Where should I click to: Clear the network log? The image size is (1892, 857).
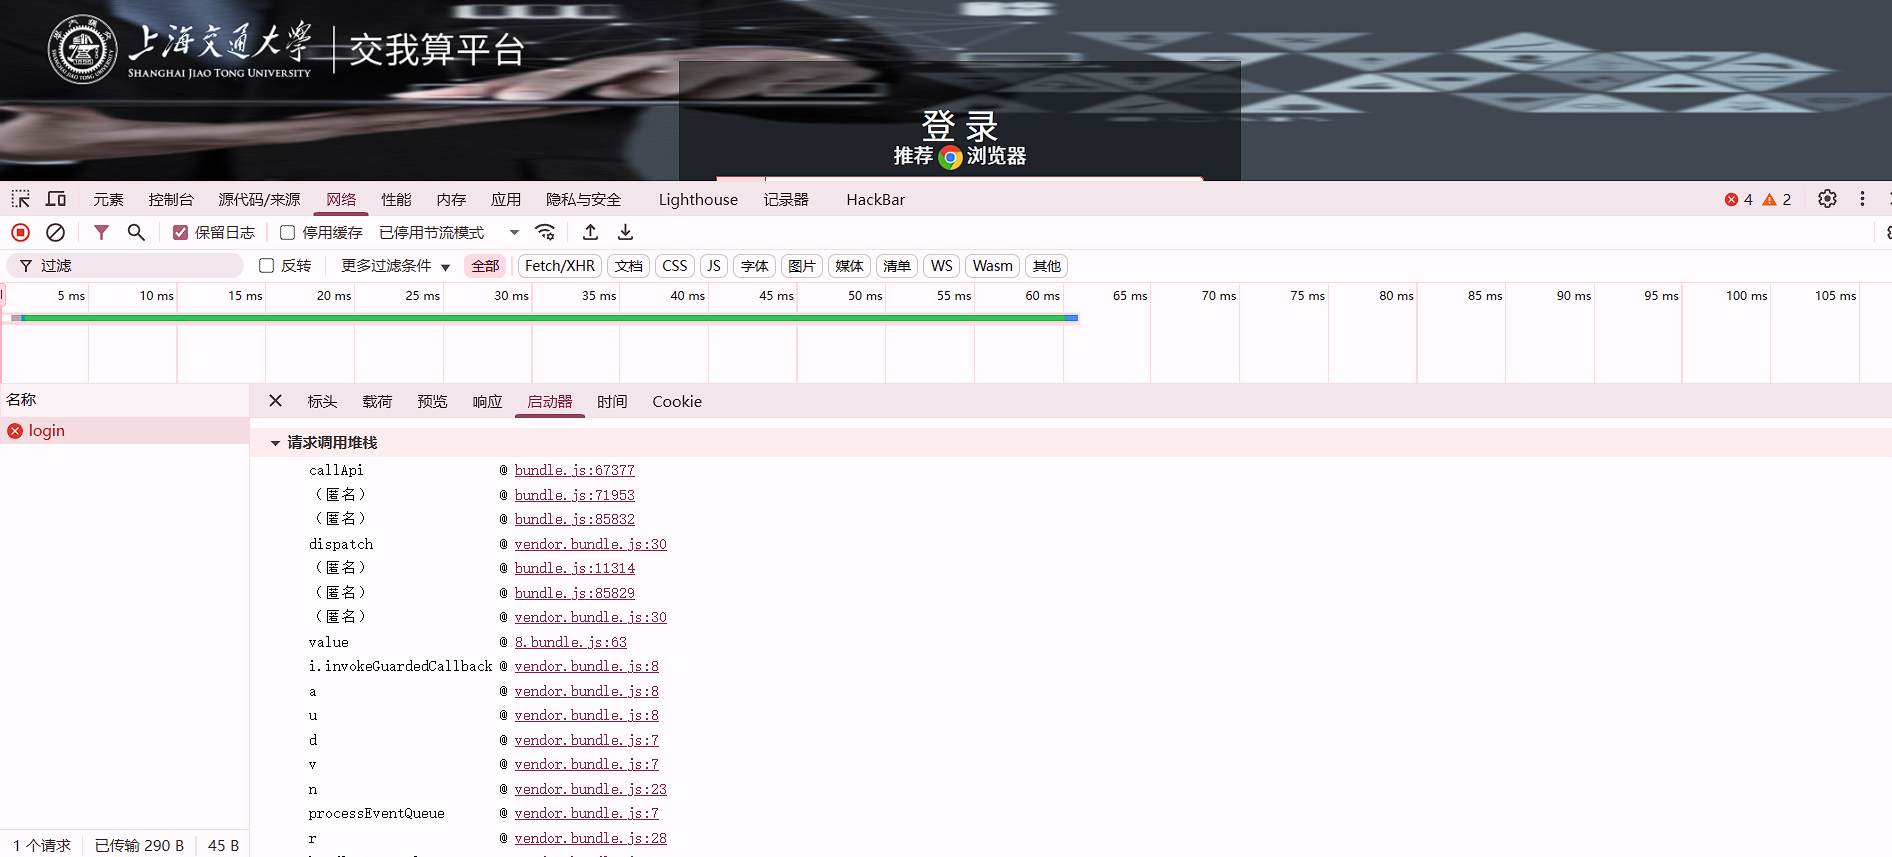[56, 233]
